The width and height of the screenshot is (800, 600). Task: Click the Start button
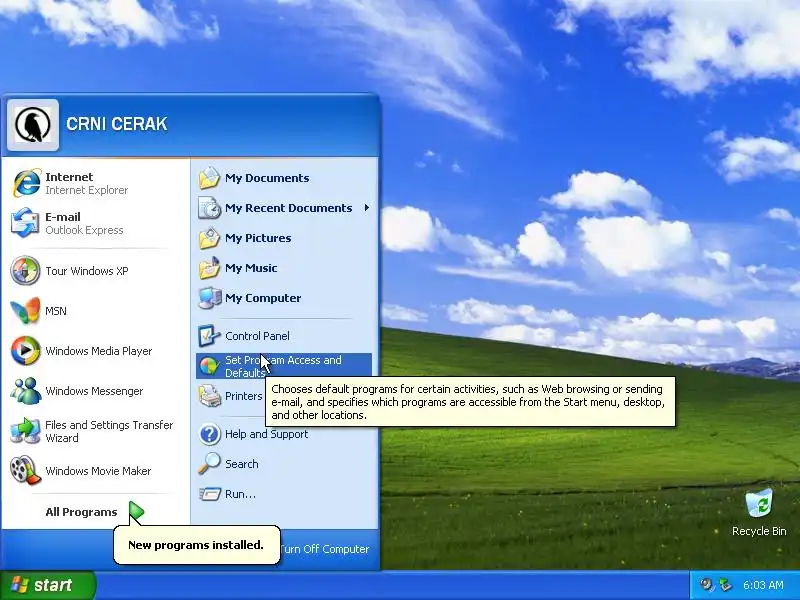tap(48, 585)
